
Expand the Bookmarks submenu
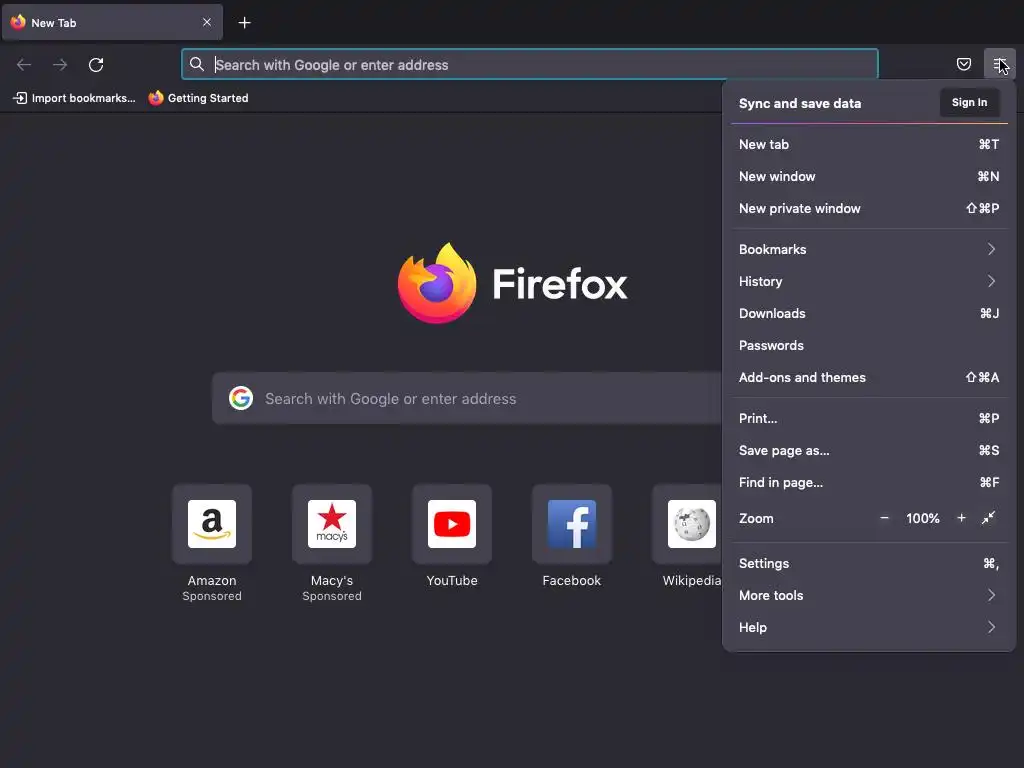pos(869,249)
